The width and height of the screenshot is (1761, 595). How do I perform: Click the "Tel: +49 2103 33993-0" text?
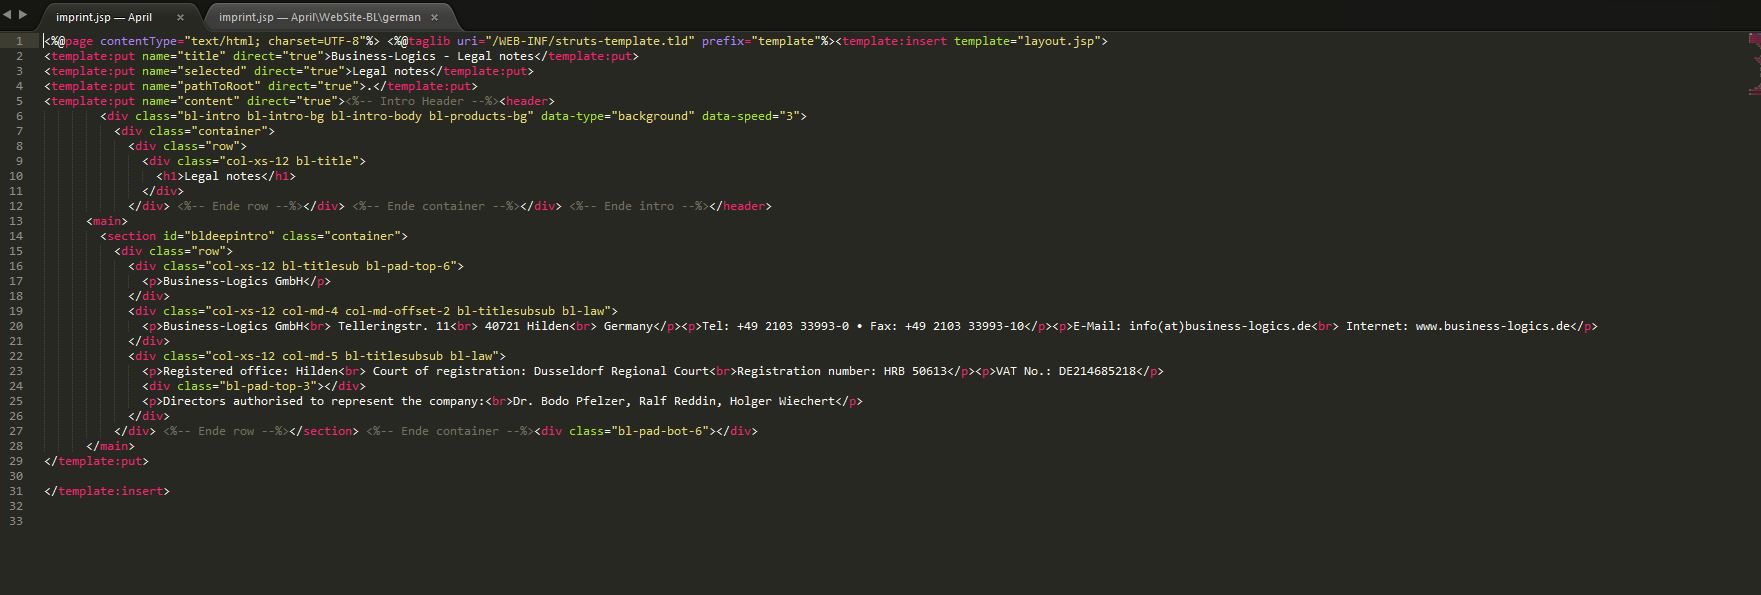(x=775, y=326)
